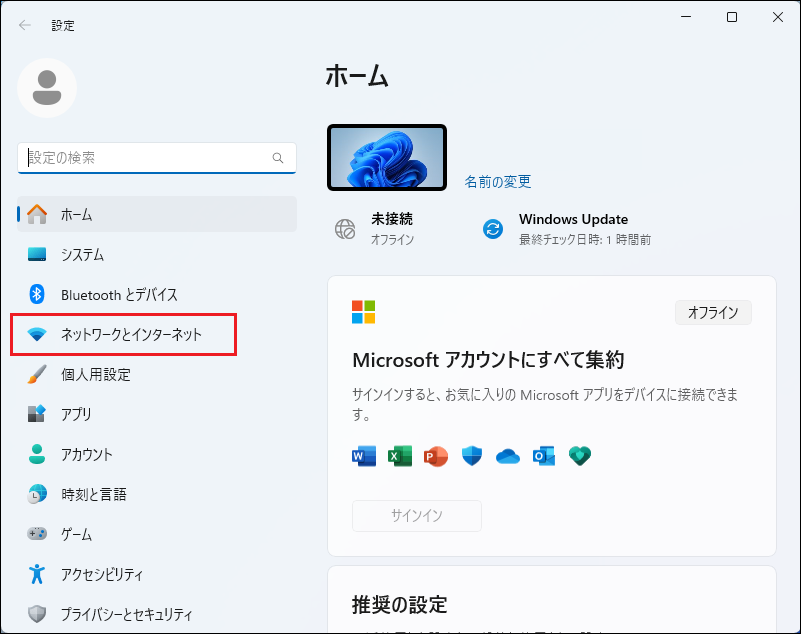Click the Windows Update sync icon
The height and width of the screenshot is (634, 801).
(x=493, y=229)
